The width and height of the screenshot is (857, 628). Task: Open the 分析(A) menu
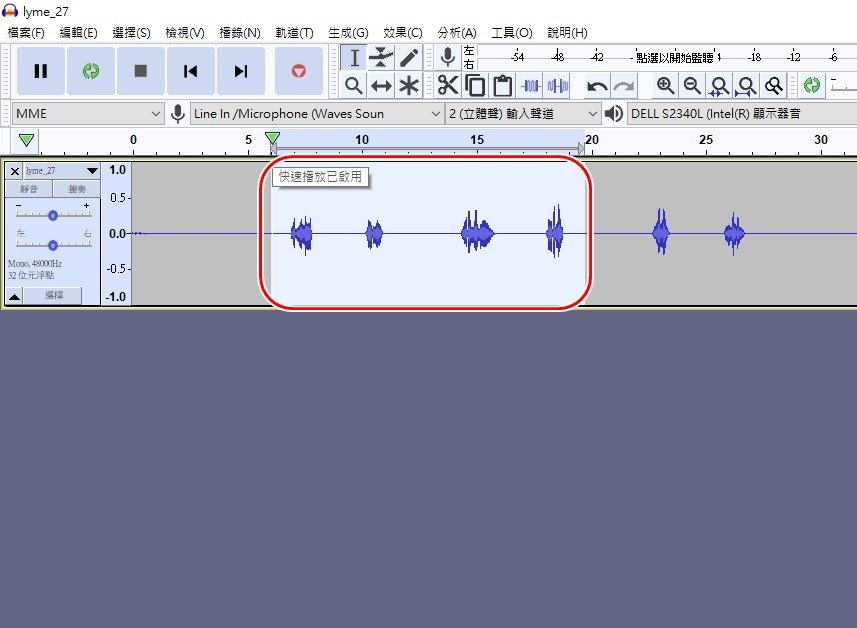coord(457,33)
